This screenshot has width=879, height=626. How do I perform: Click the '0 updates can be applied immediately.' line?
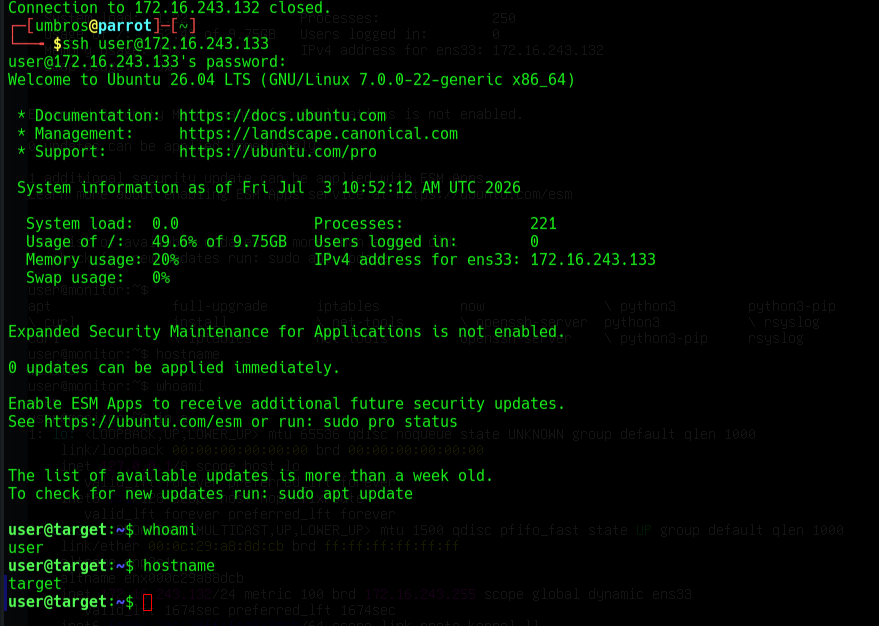[174, 368]
